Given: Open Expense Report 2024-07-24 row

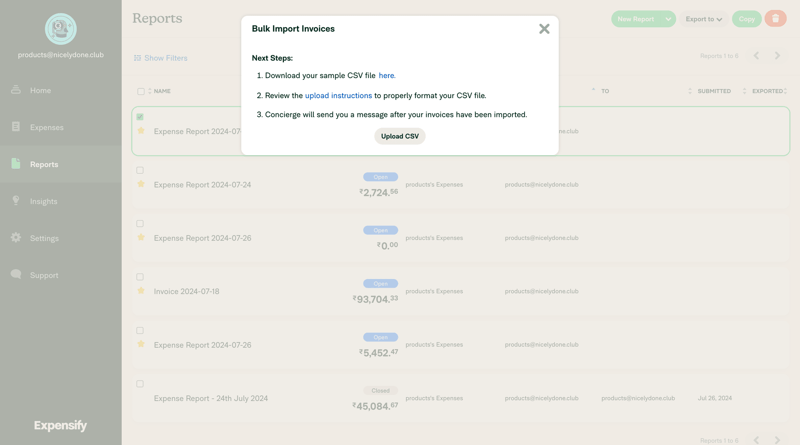Looking at the screenshot, I should coord(460,185).
